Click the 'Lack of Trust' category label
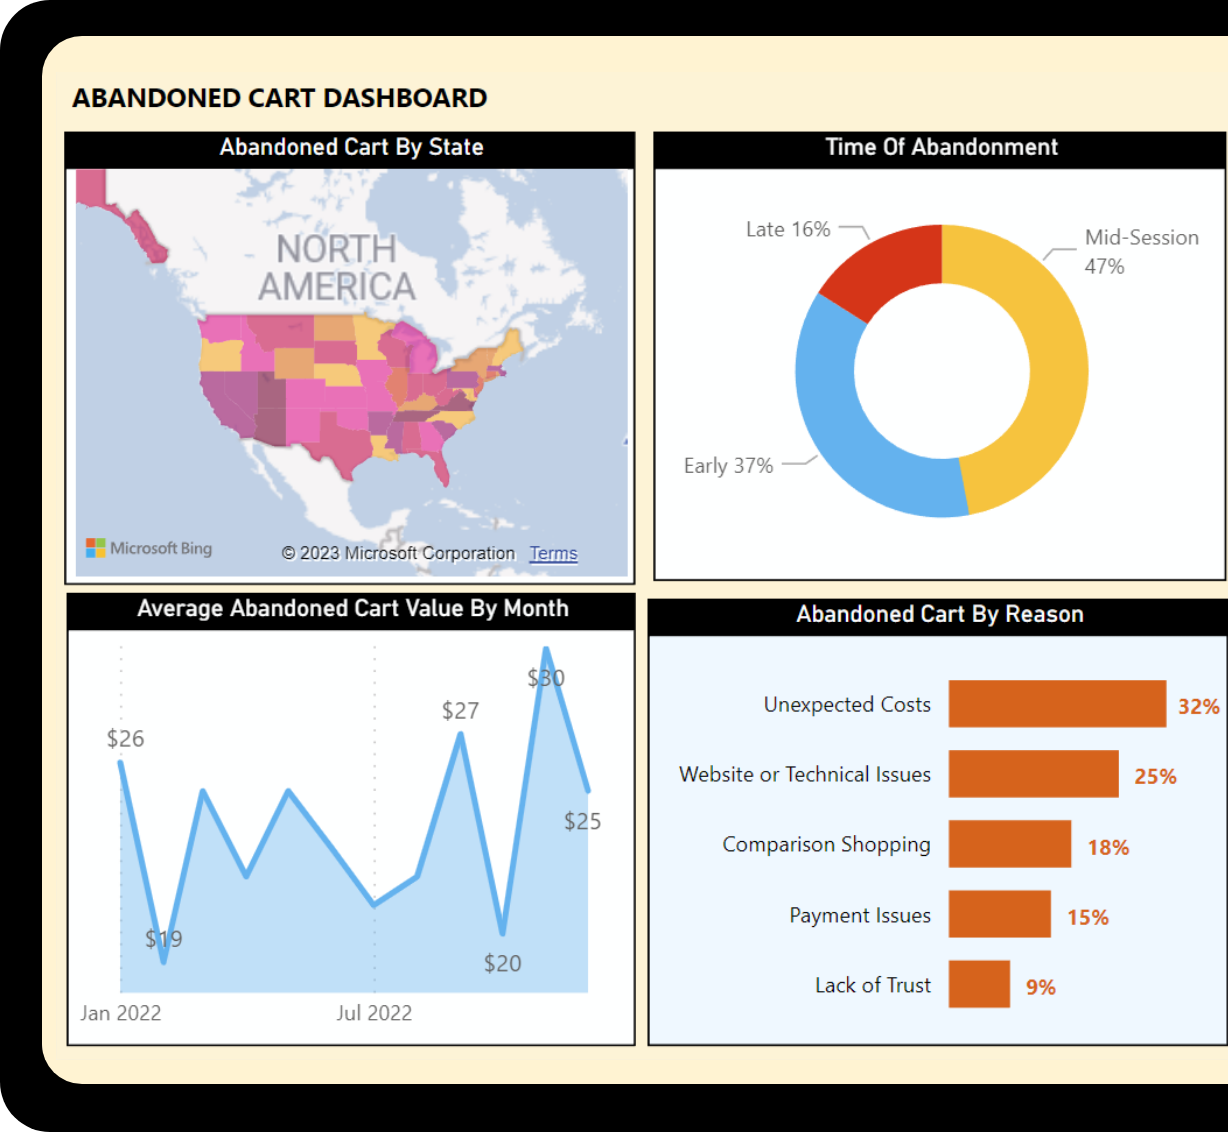This screenshot has height=1132, width=1228. point(873,985)
